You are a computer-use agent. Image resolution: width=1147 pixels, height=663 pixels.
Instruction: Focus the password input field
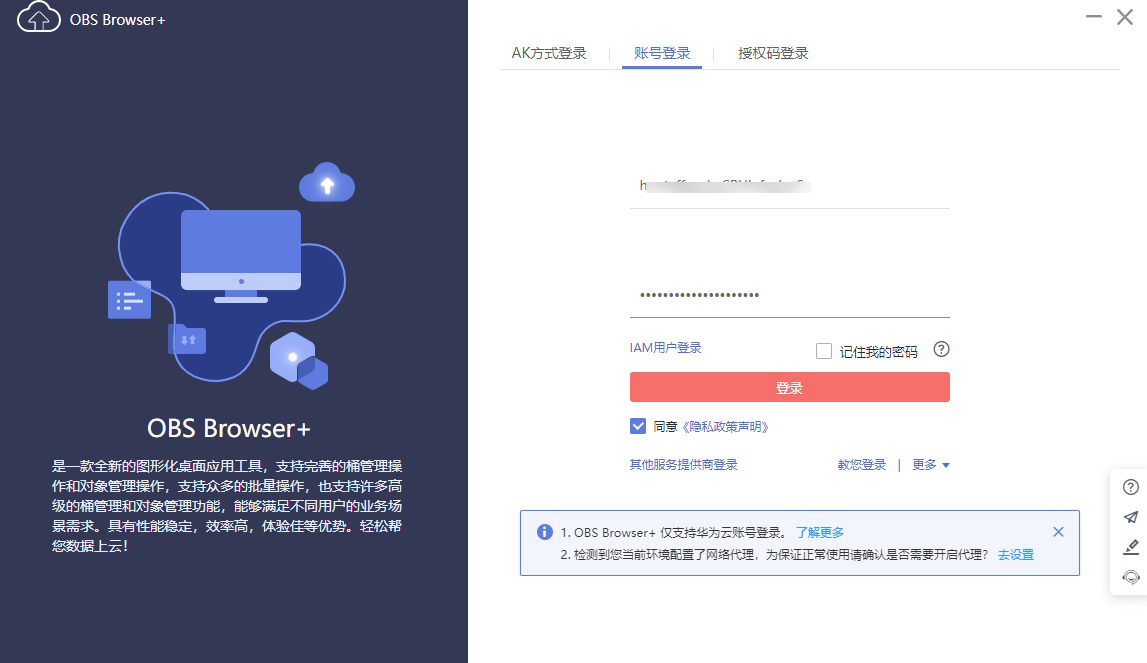point(789,296)
